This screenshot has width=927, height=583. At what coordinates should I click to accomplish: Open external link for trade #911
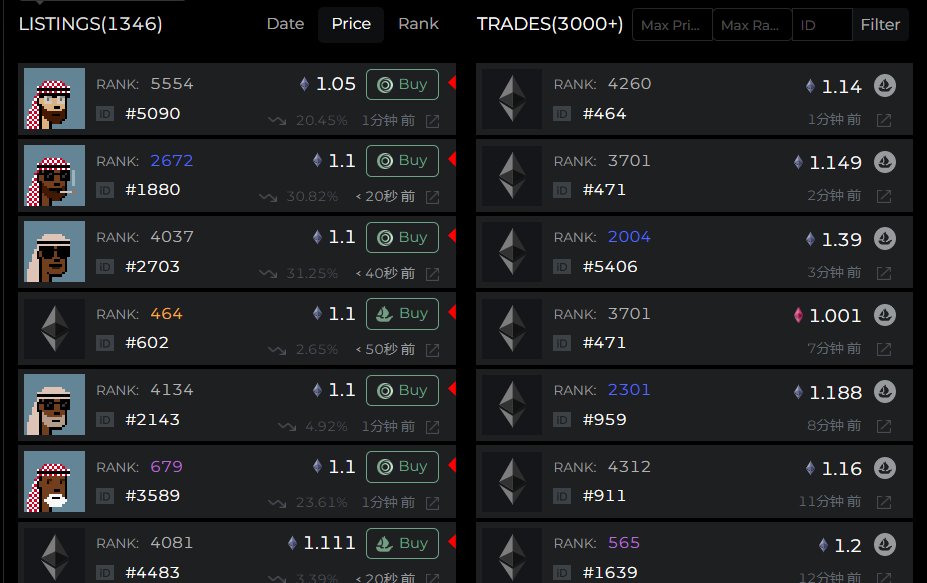884,502
